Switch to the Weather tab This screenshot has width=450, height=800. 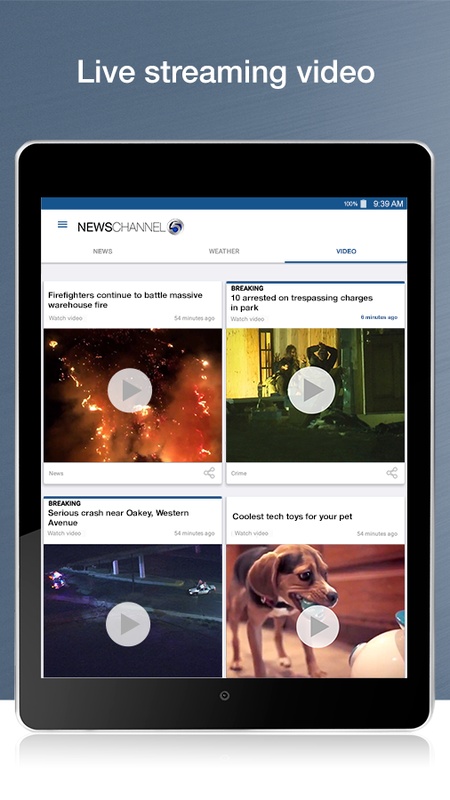224,251
